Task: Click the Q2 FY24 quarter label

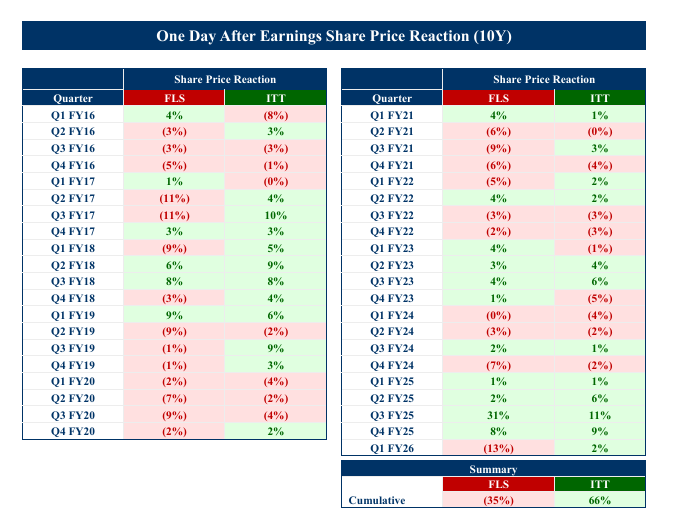Action: [x=392, y=331]
